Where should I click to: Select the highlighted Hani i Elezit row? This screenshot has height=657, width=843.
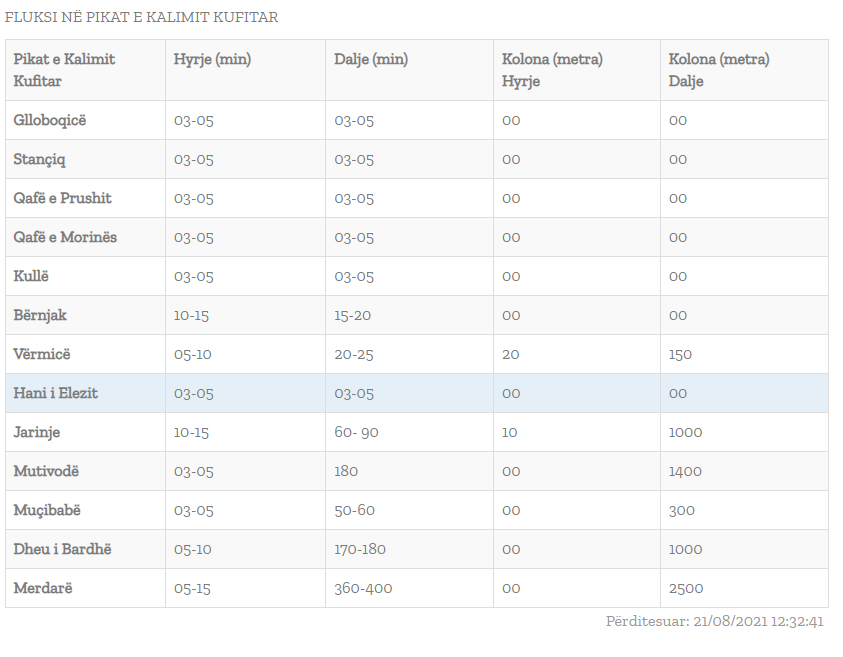56,393
